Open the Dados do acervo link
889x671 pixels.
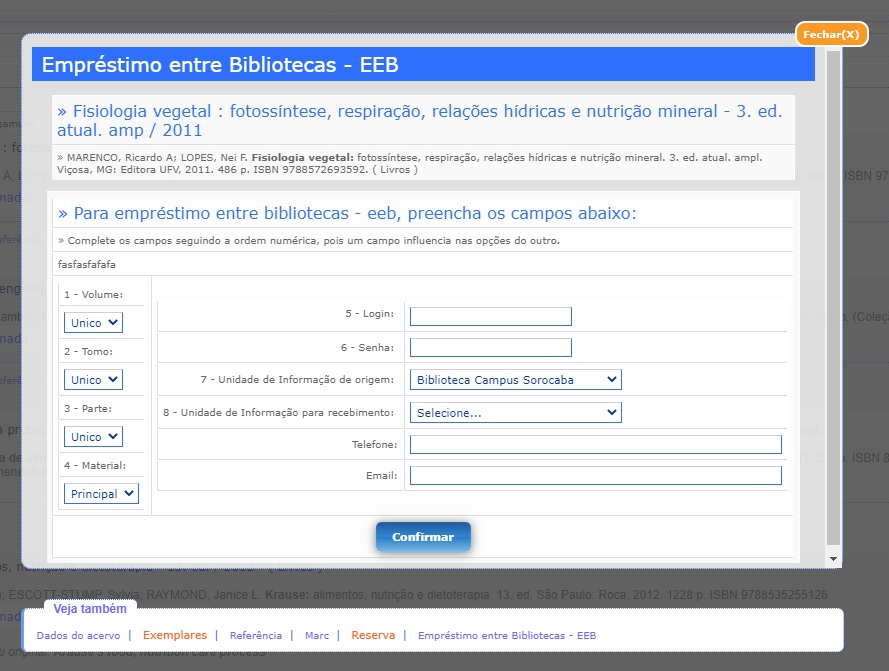point(78,635)
